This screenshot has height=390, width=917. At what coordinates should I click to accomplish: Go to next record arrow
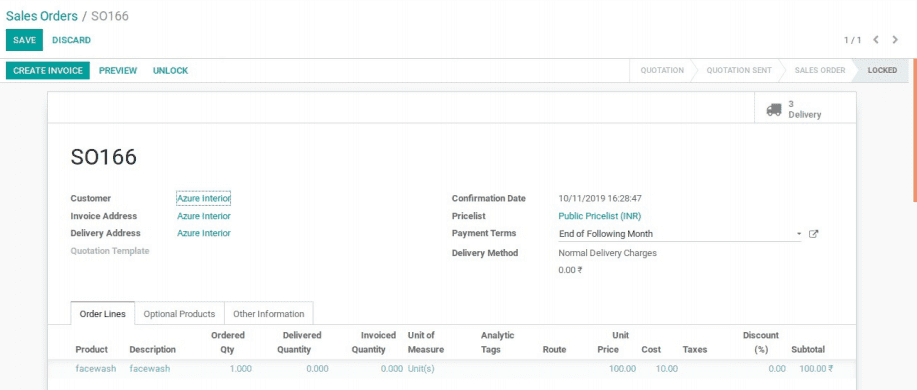coord(895,40)
